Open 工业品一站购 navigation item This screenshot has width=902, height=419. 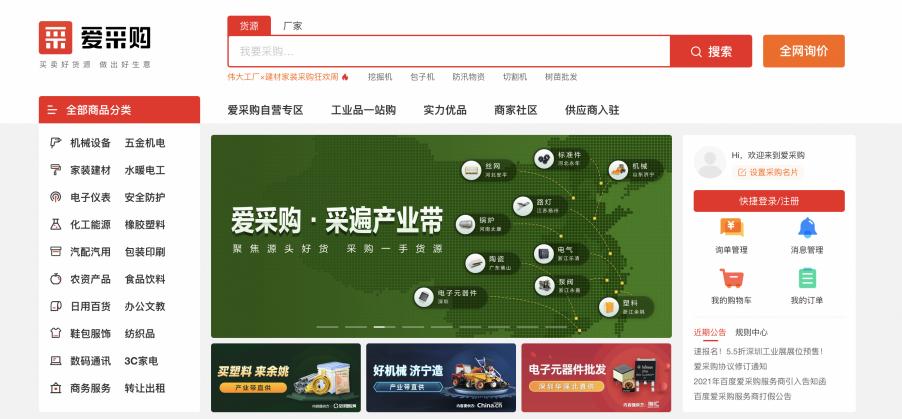coord(363,110)
